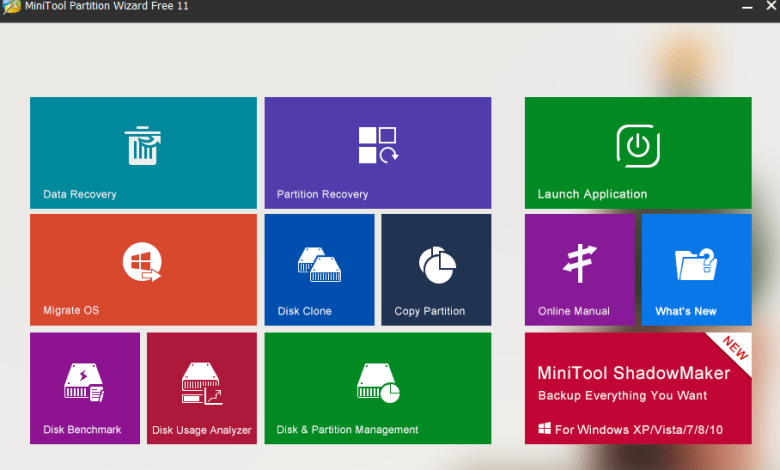
Task: Start the Migrate OS tile
Action: 143,270
